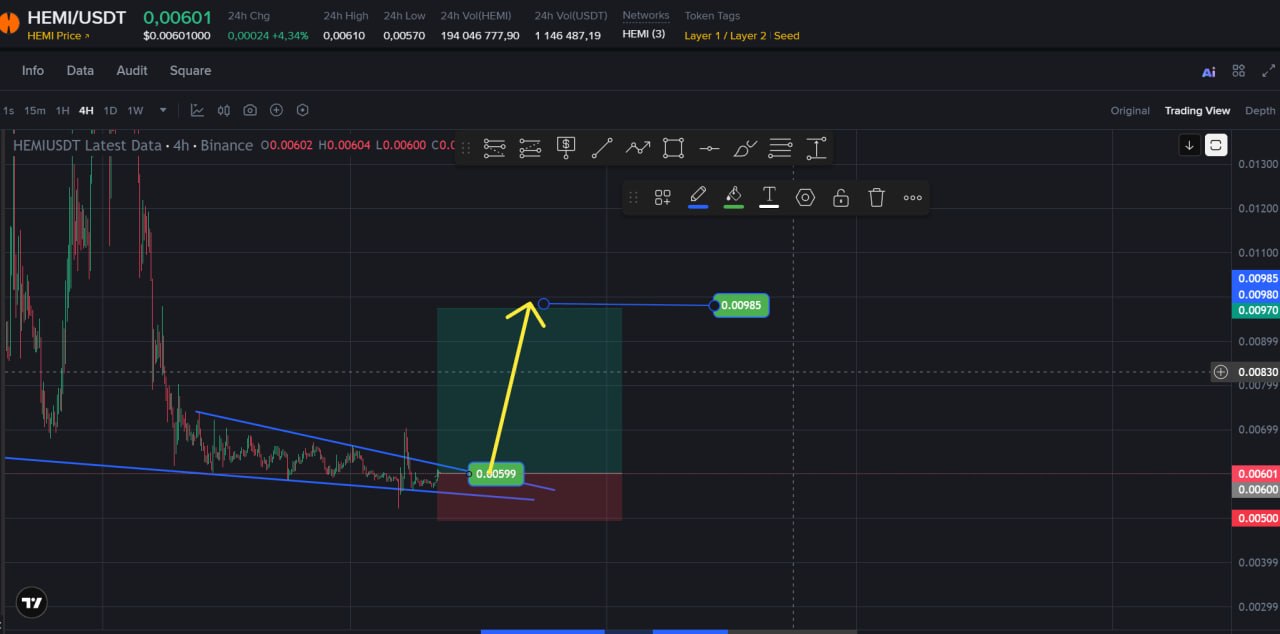Click the 24h Vol(USDT) value 1 146 487,19
1280x634 pixels.
567,35
